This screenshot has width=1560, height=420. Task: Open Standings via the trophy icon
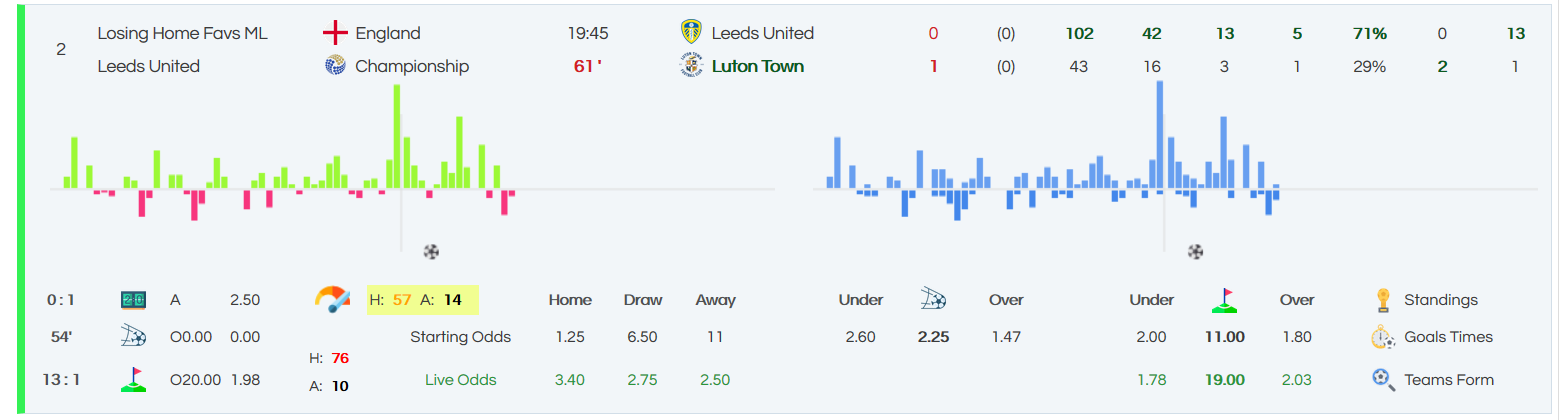tap(1384, 299)
